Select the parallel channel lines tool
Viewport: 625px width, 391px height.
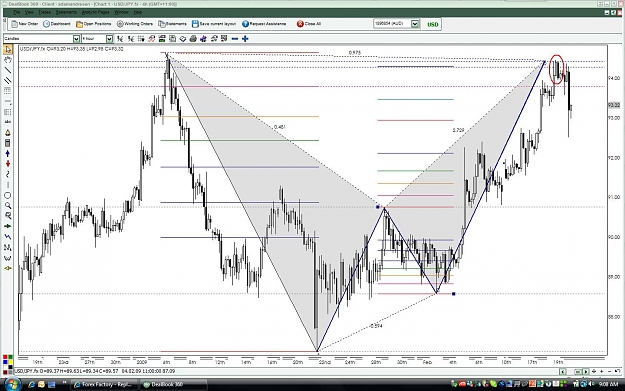[8, 81]
